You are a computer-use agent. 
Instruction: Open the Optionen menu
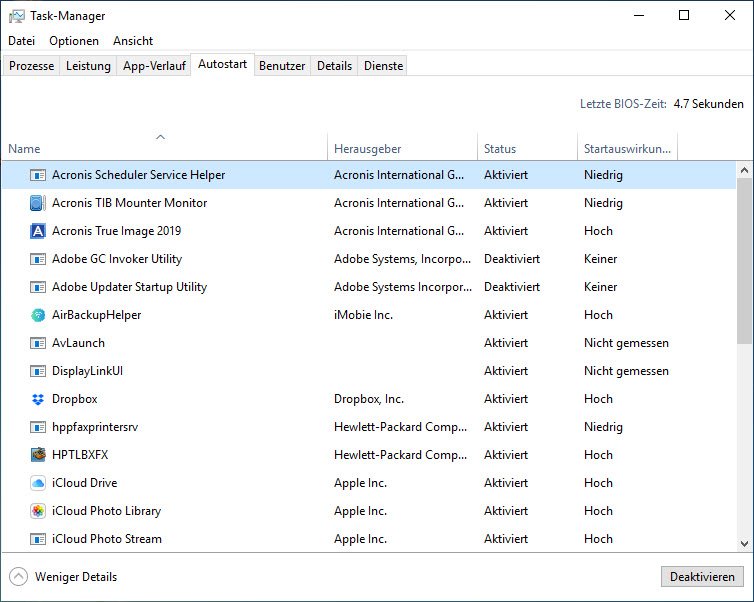click(x=74, y=41)
